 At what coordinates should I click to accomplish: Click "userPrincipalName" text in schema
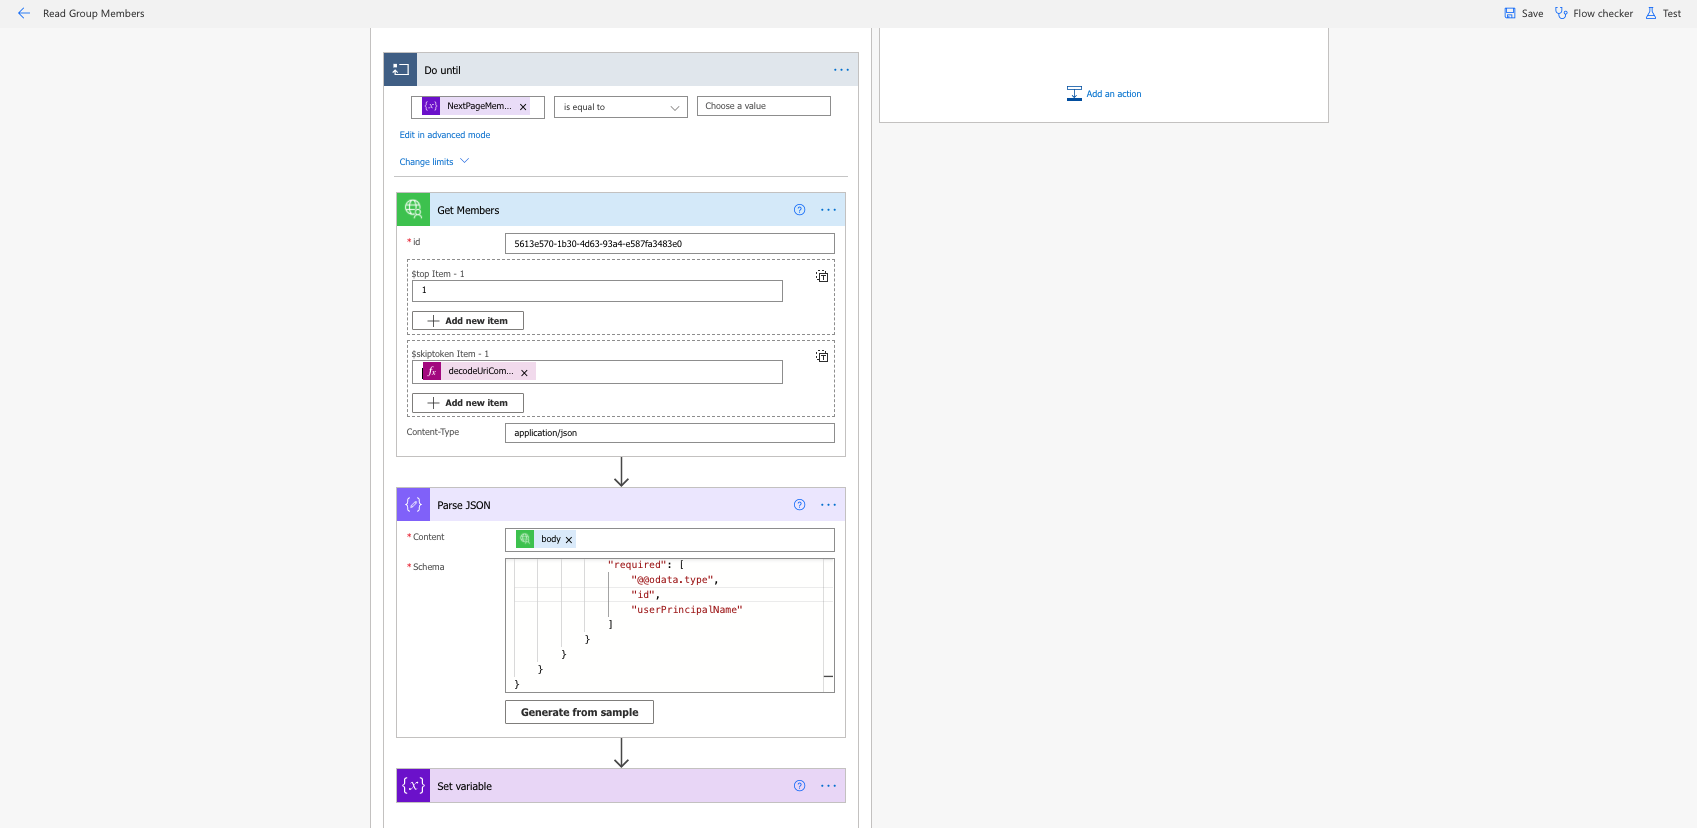pos(687,610)
